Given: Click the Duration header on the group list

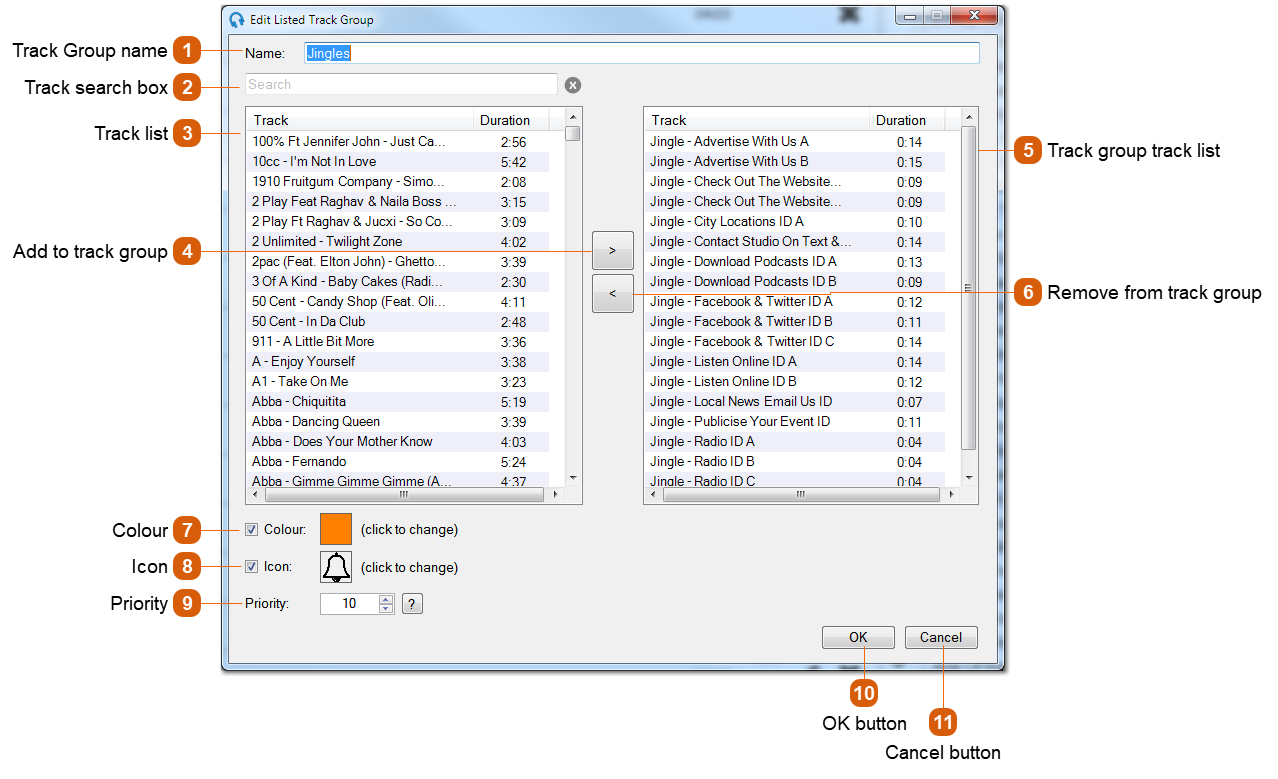Looking at the screenshot, I should [902, 120].
